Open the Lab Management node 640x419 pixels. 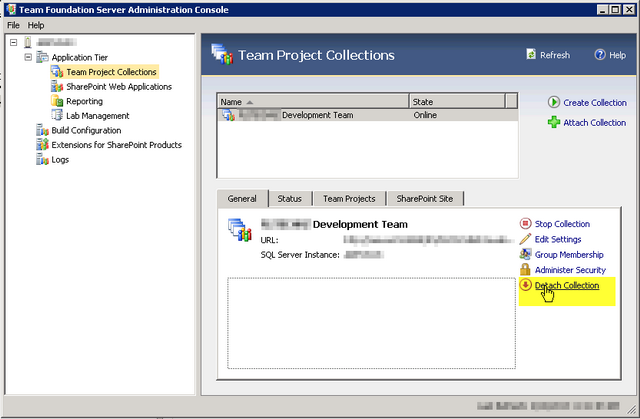click(x=98, y=116)
